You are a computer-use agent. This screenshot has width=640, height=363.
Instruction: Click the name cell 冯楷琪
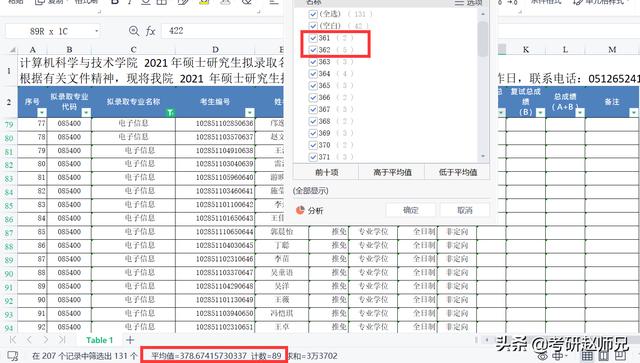coord(282,313)
